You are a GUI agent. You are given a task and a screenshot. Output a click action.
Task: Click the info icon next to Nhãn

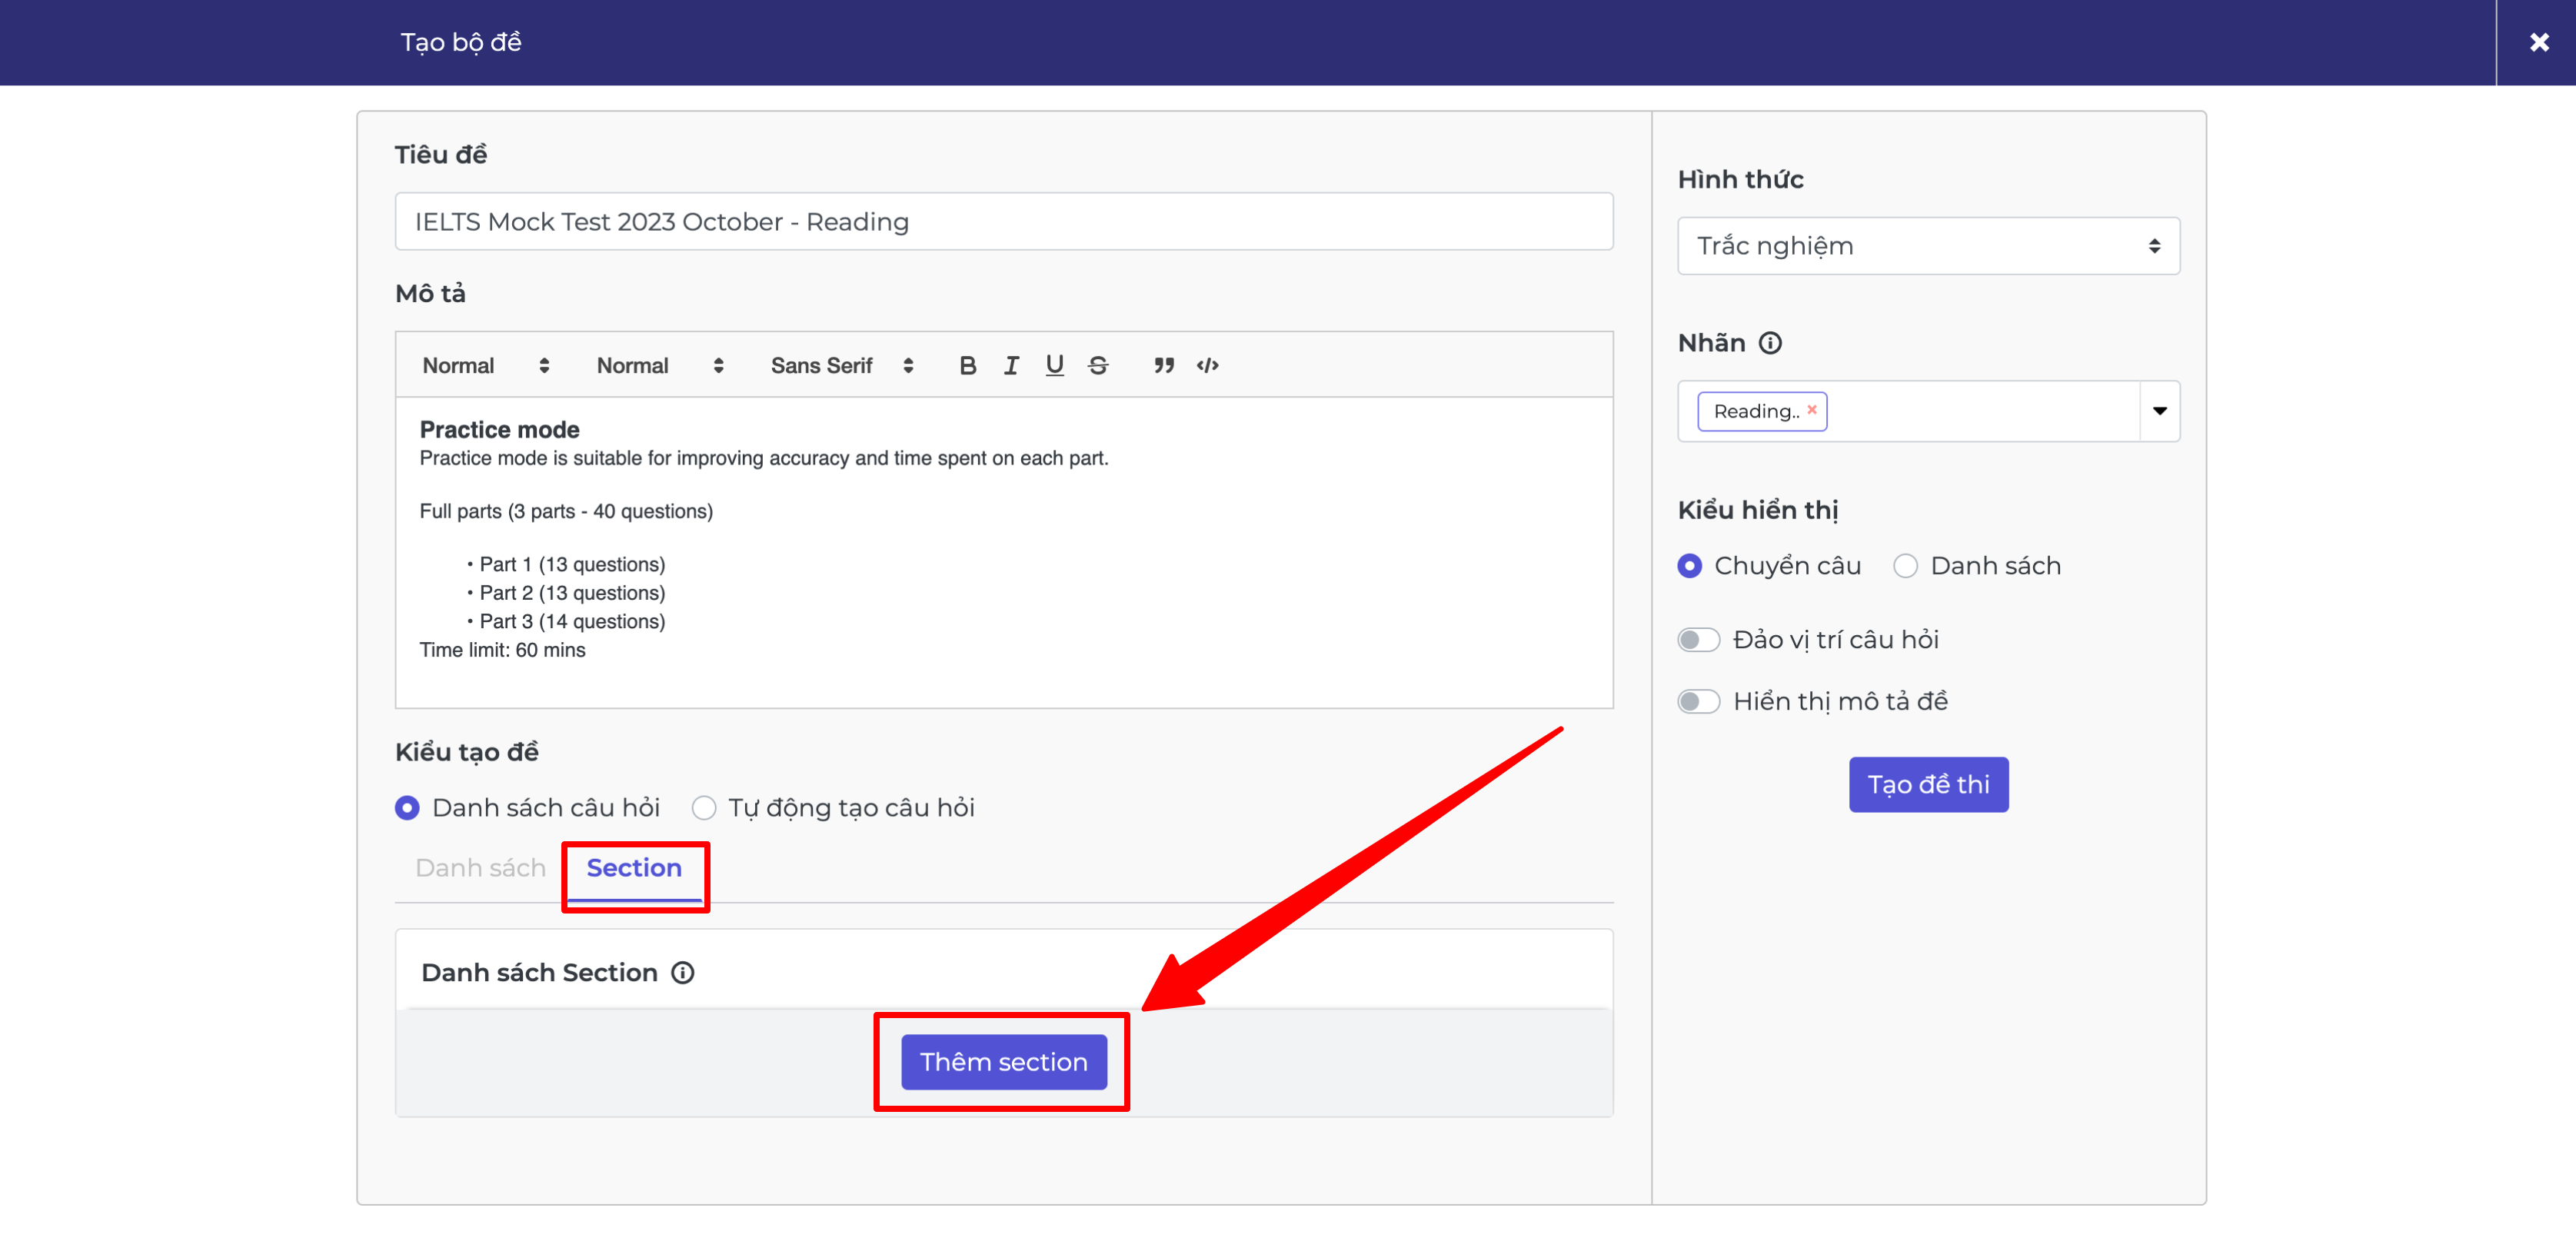click(x=1770, y=343)
